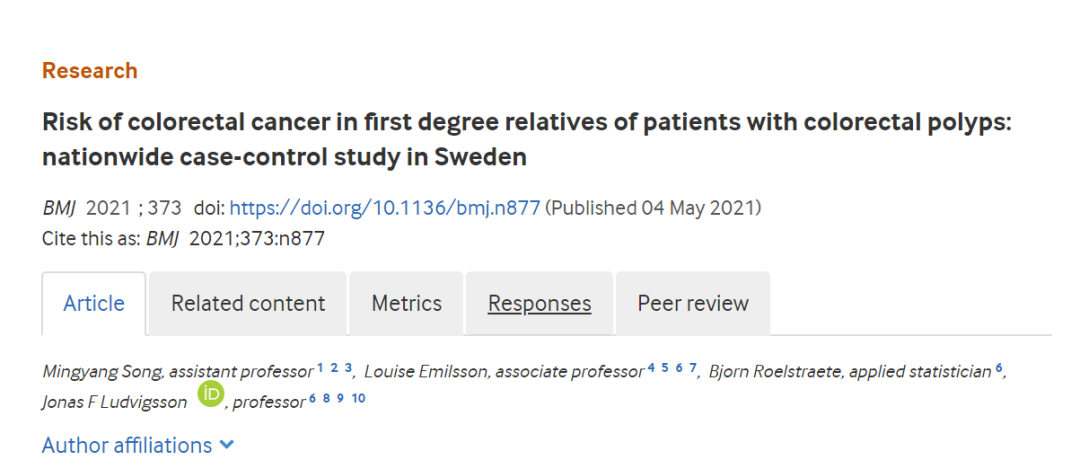
Task: Select the Article tab
Action: (x=94, y=303)
